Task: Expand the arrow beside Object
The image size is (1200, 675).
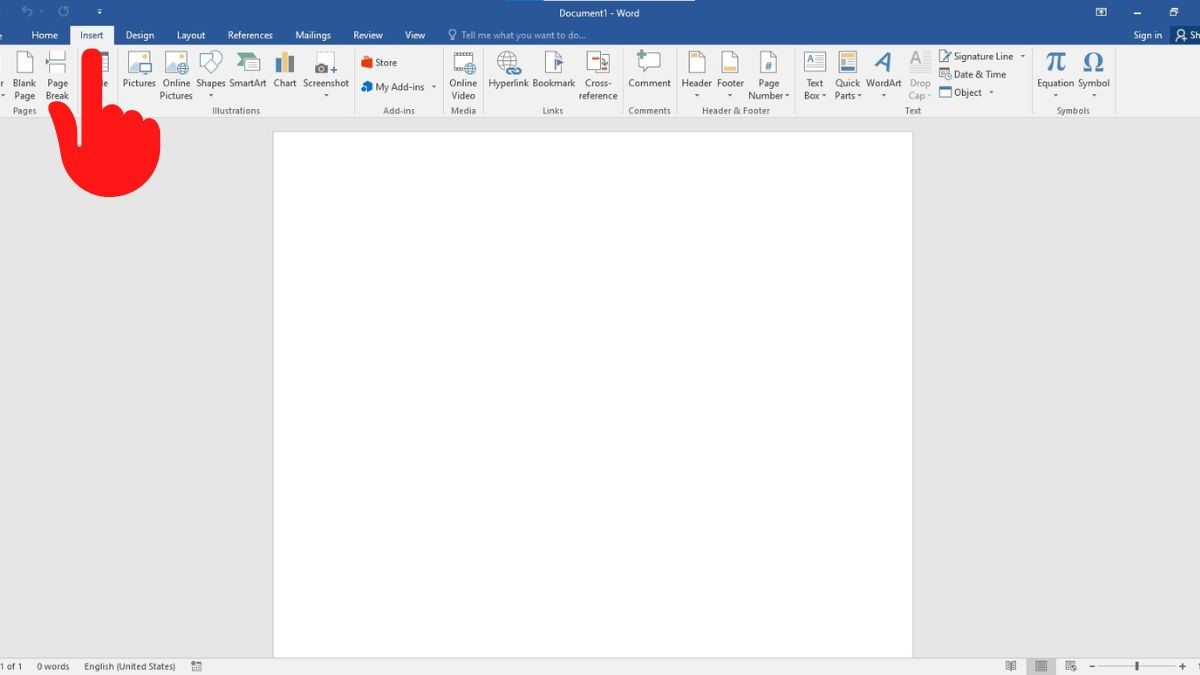Action: (991, 92)
